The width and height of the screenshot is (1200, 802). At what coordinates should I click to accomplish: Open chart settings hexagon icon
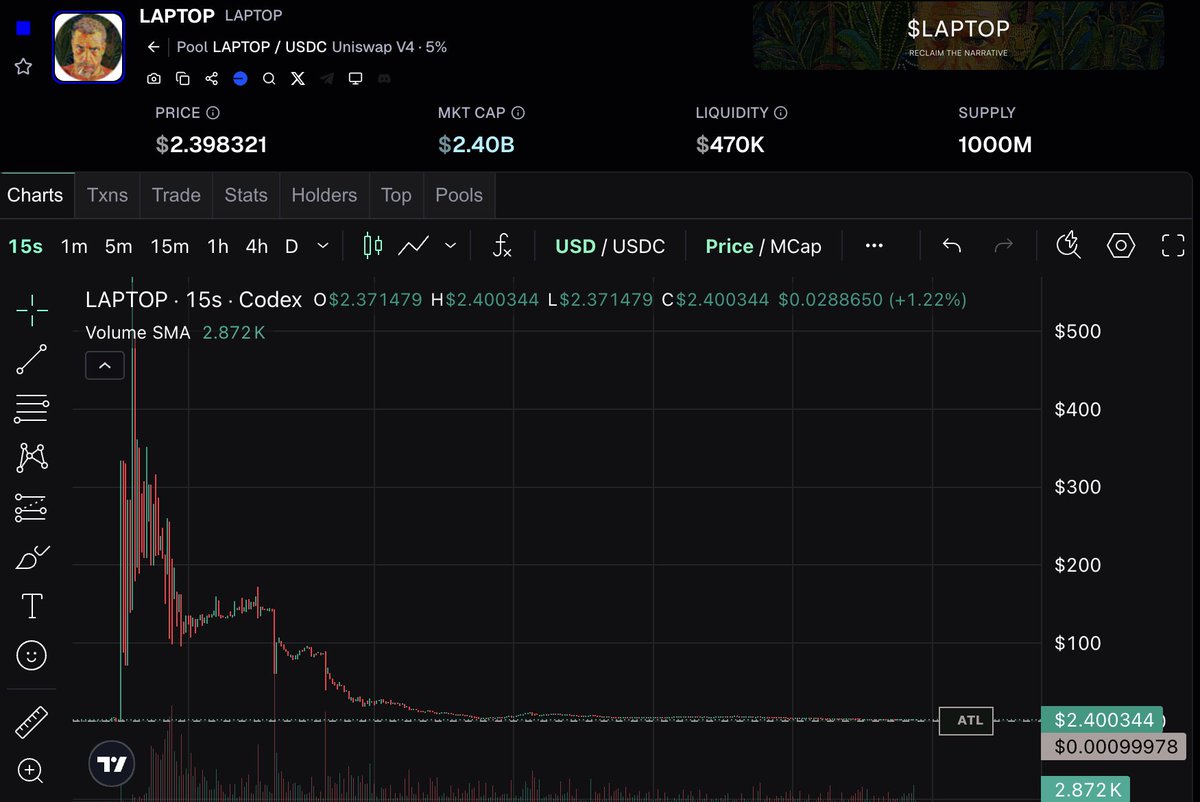(1122, 245)
